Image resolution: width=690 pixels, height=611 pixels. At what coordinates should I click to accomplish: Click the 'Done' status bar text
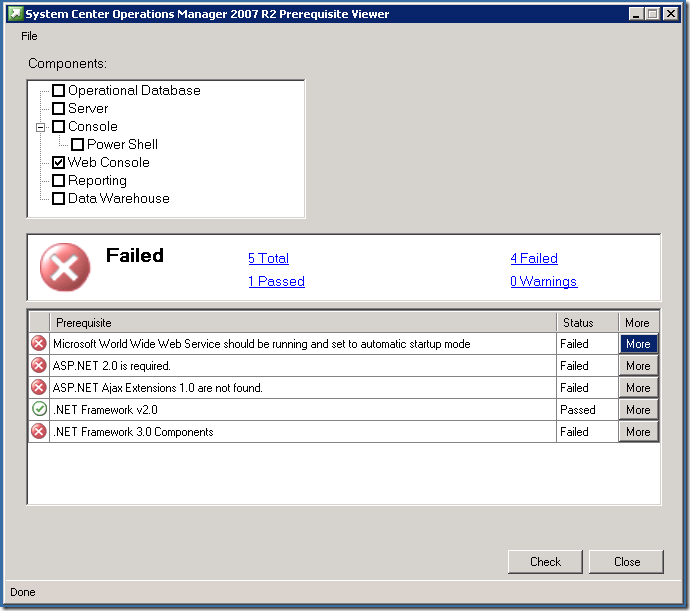pos(23,592)
